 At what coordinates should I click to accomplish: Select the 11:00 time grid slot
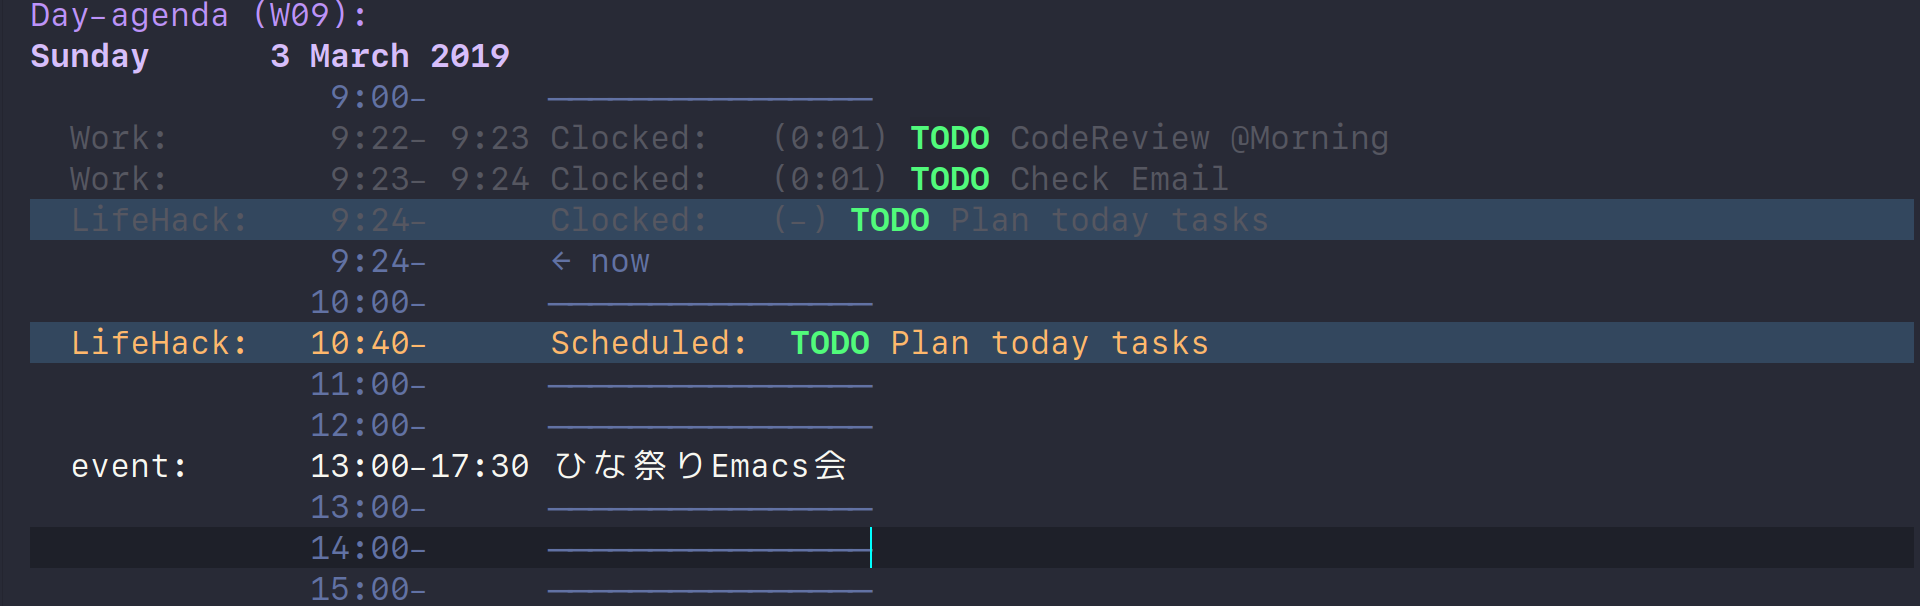[x=709, y=384]
